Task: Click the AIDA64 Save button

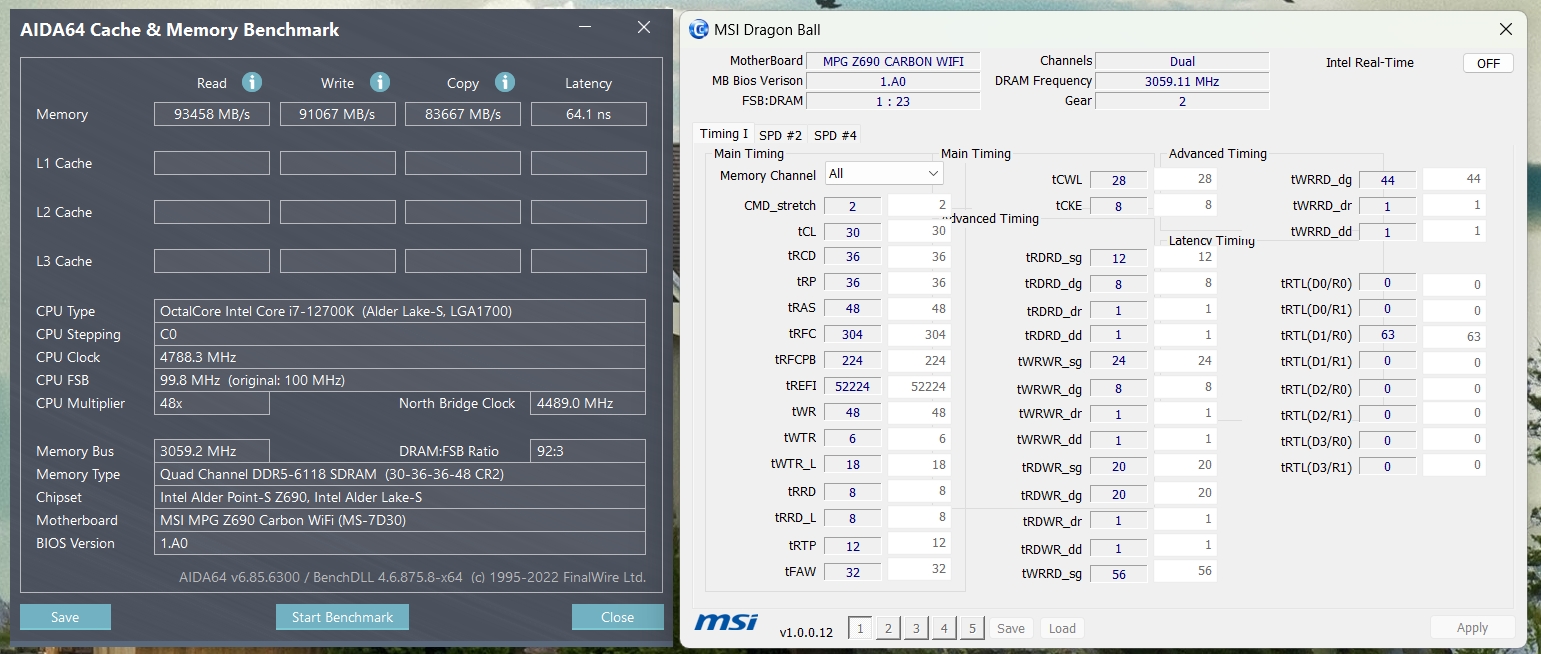Action: [x=65, y=617]
